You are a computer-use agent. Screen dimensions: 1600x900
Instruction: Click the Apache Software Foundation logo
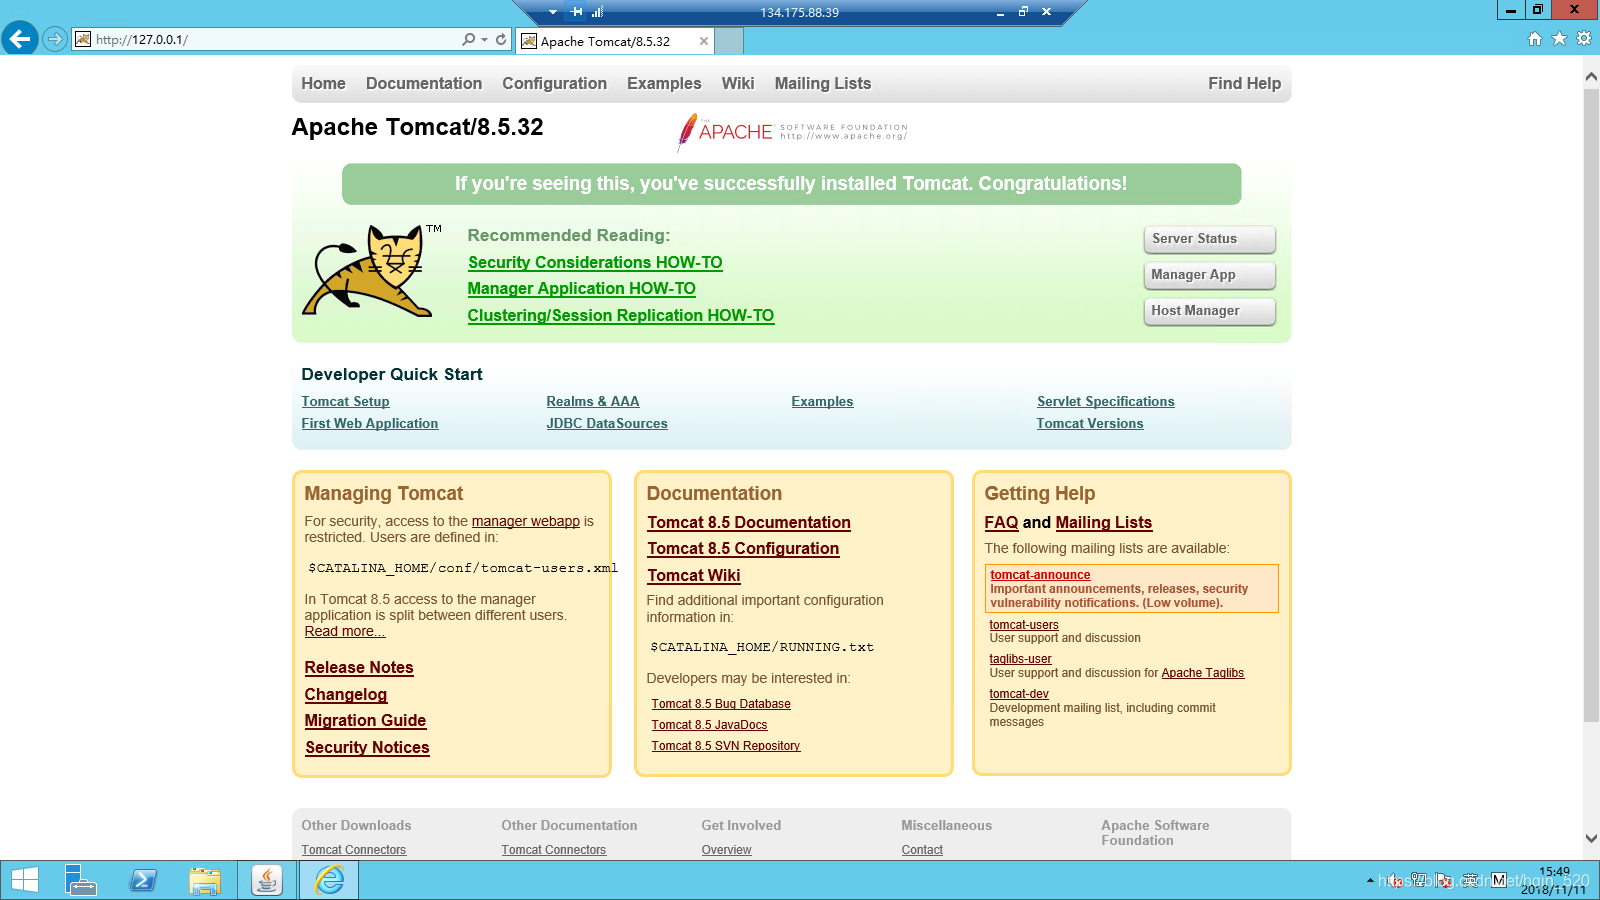click(x=792, y=132)
